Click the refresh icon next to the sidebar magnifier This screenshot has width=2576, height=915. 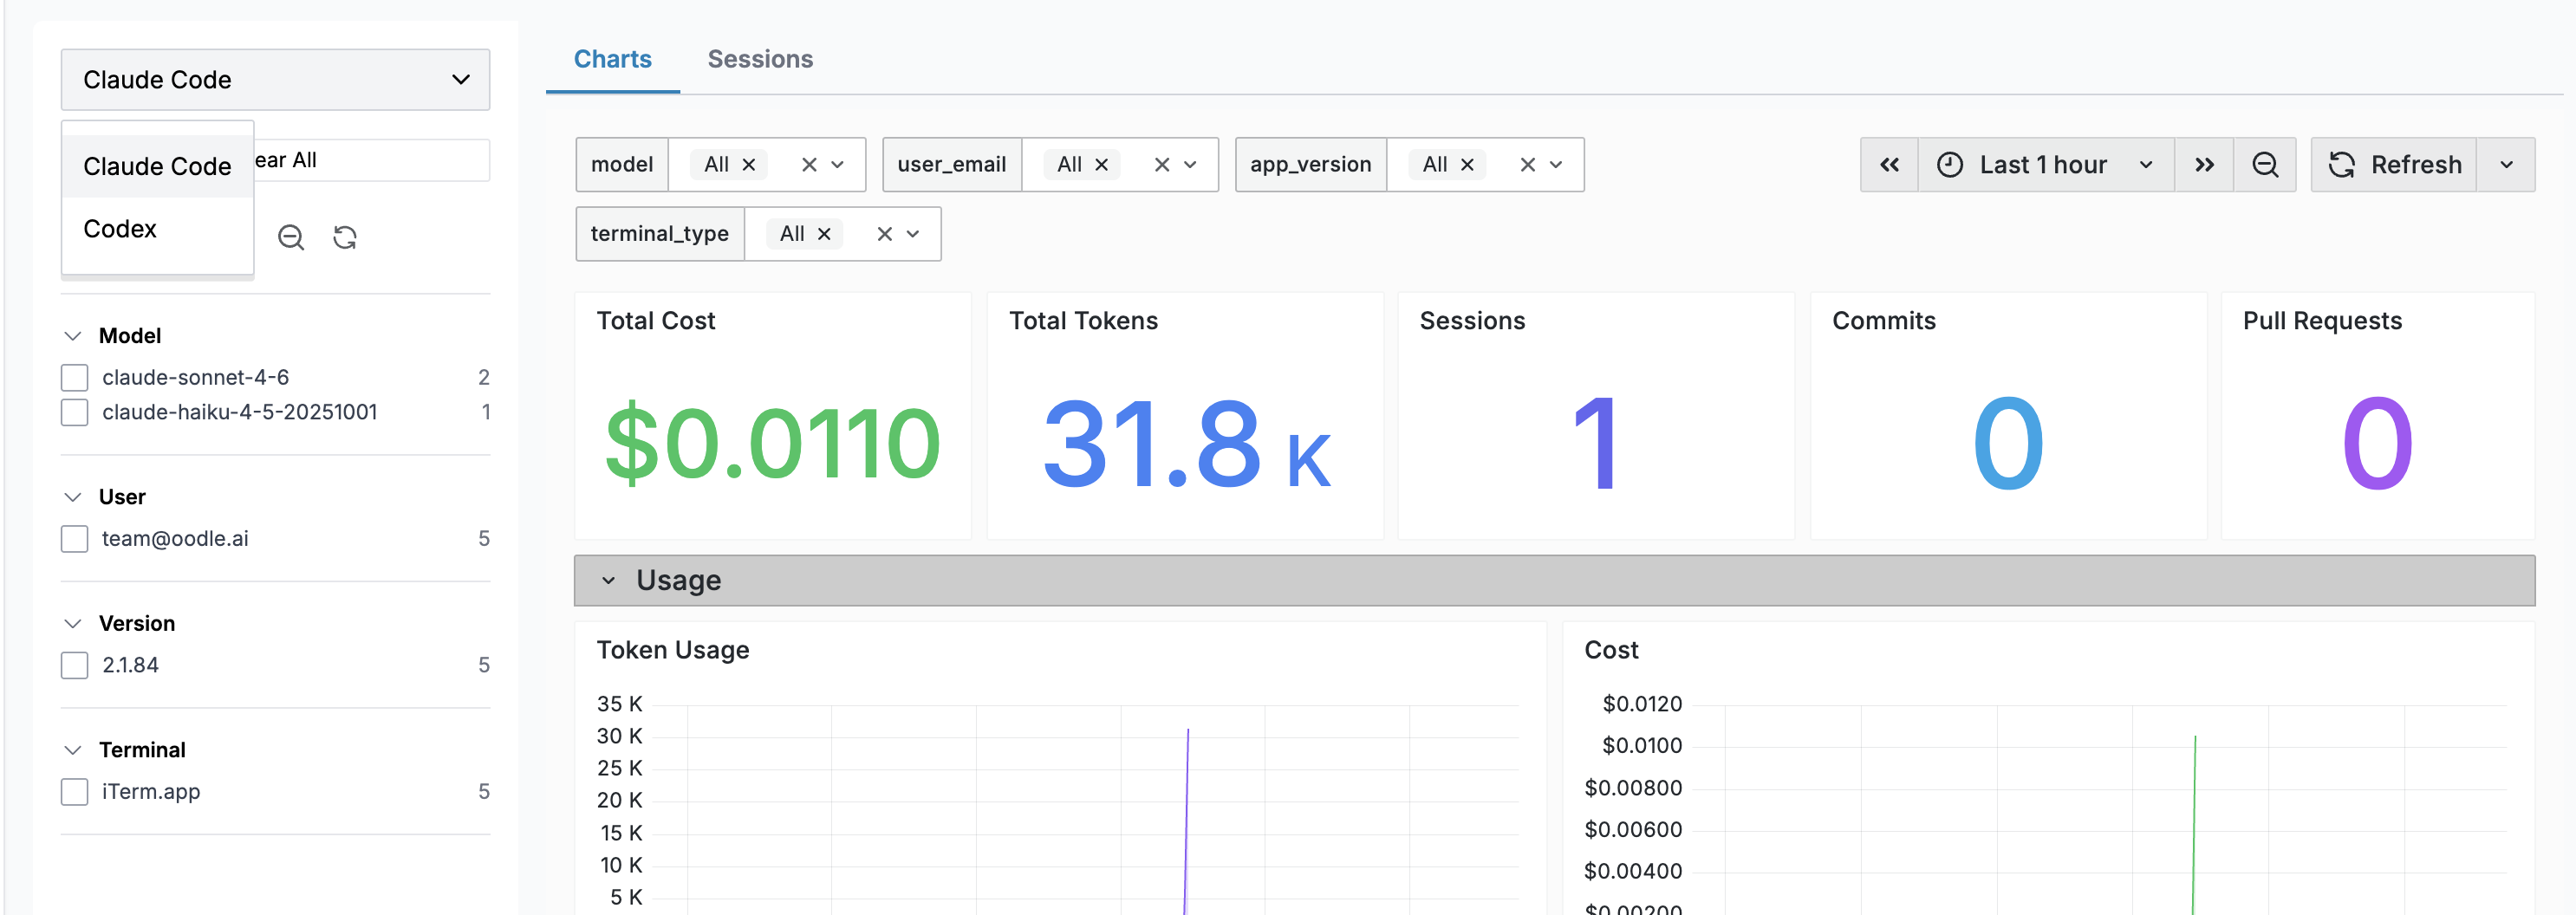coord(345,237)
